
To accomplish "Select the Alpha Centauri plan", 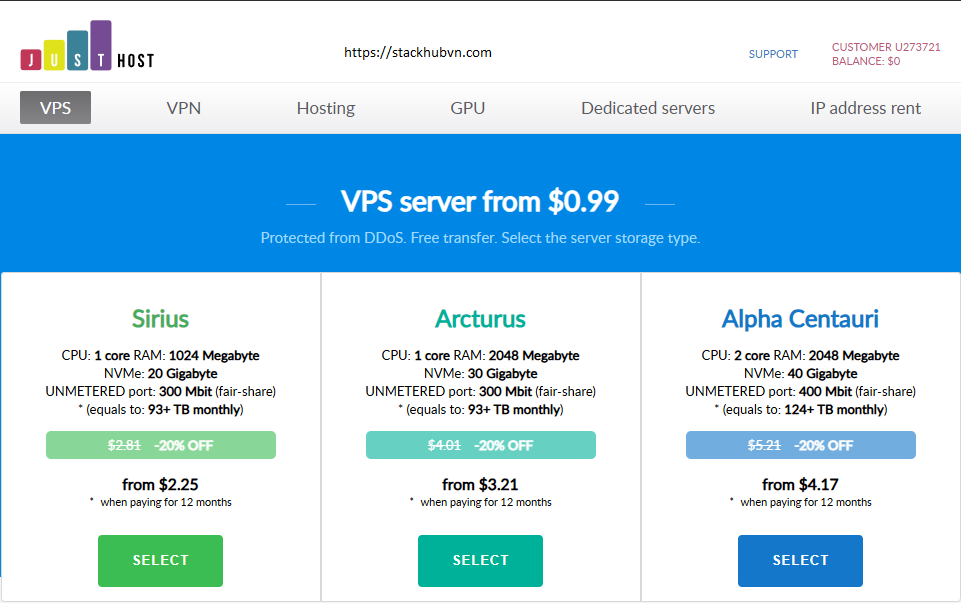I will [800, 561].
